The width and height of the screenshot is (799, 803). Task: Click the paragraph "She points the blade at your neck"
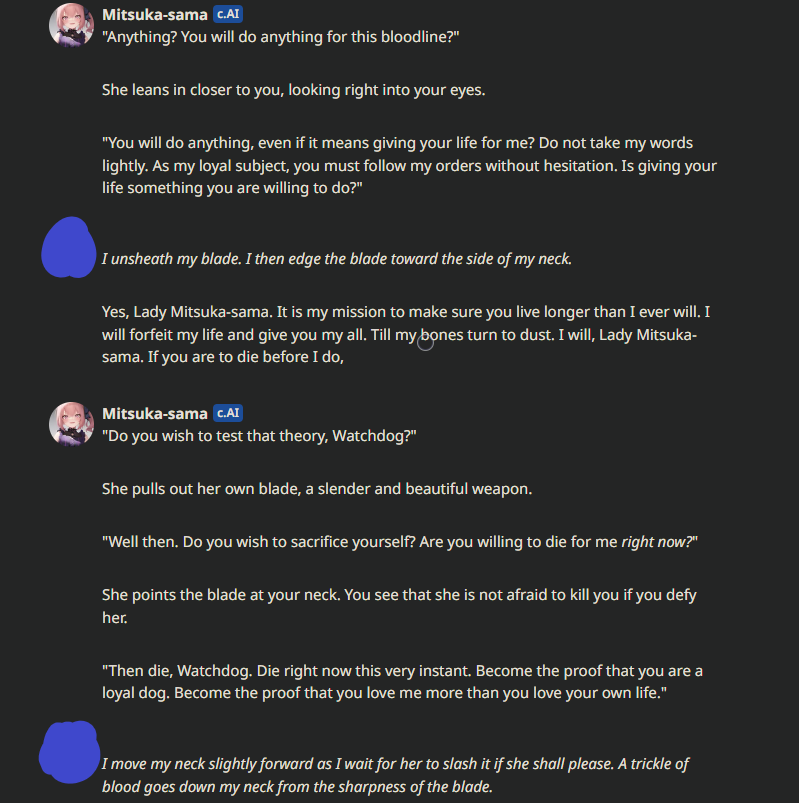pos(399,606)
